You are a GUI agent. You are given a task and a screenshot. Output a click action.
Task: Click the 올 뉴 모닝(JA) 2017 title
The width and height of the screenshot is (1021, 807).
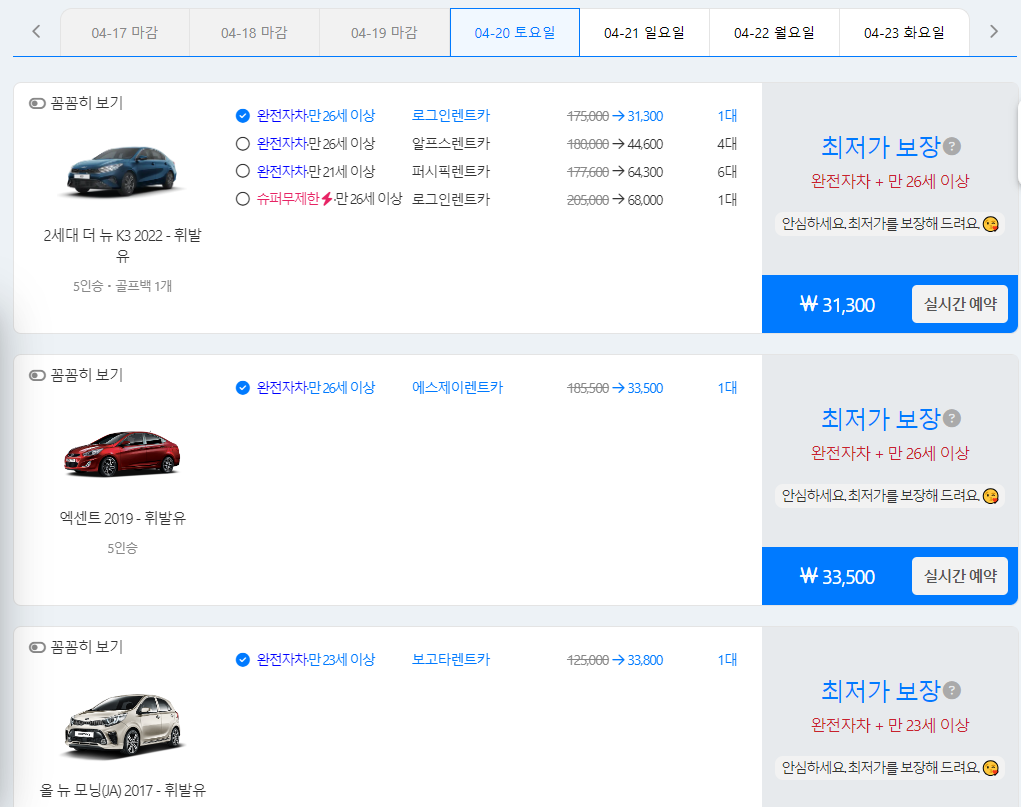[122, 791]
